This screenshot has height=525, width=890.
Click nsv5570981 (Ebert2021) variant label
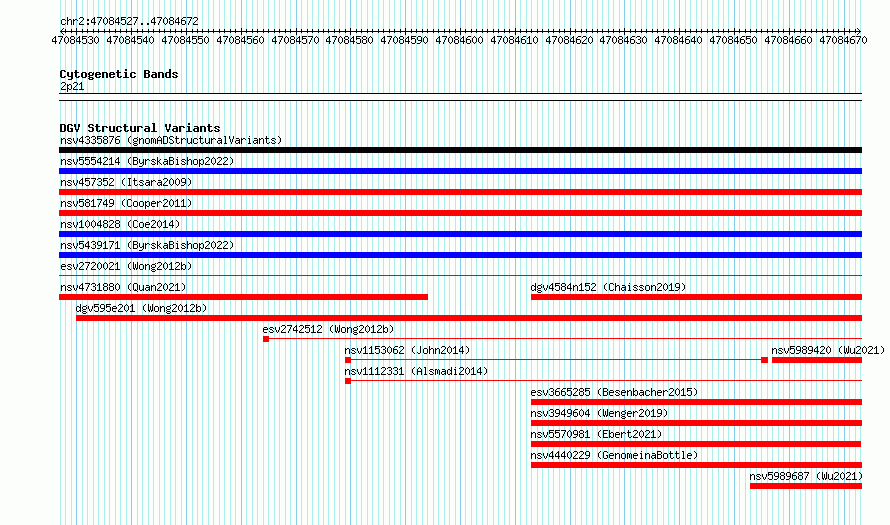(x=596, y=434)
